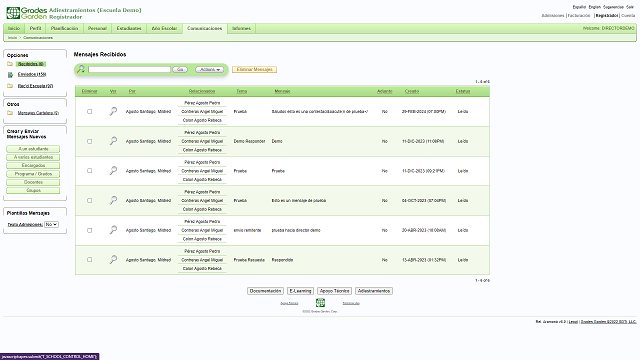Create a message A un estudiante
Screen dimensions: 640x360
33,149
